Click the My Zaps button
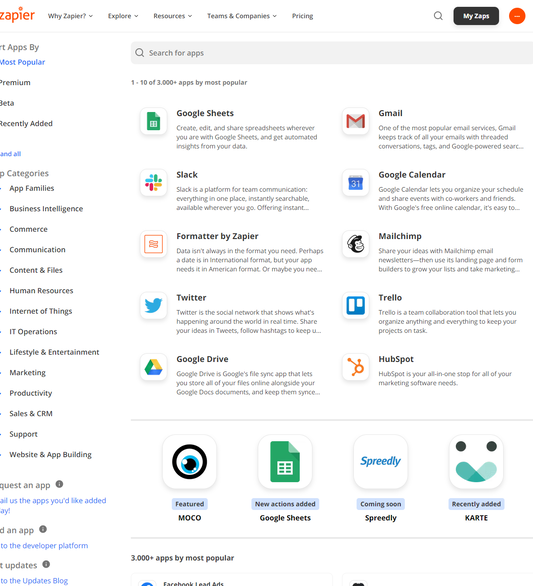This screenshot has width=533, height=586. [x=476, y=16]
